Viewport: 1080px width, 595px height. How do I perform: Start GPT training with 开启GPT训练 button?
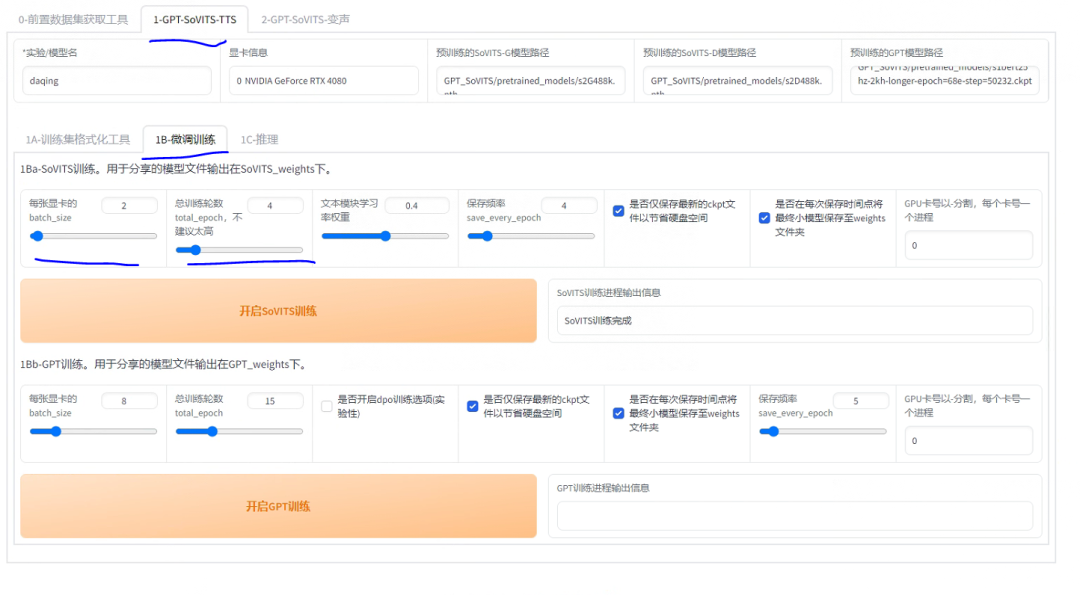(x=278, y=506)
